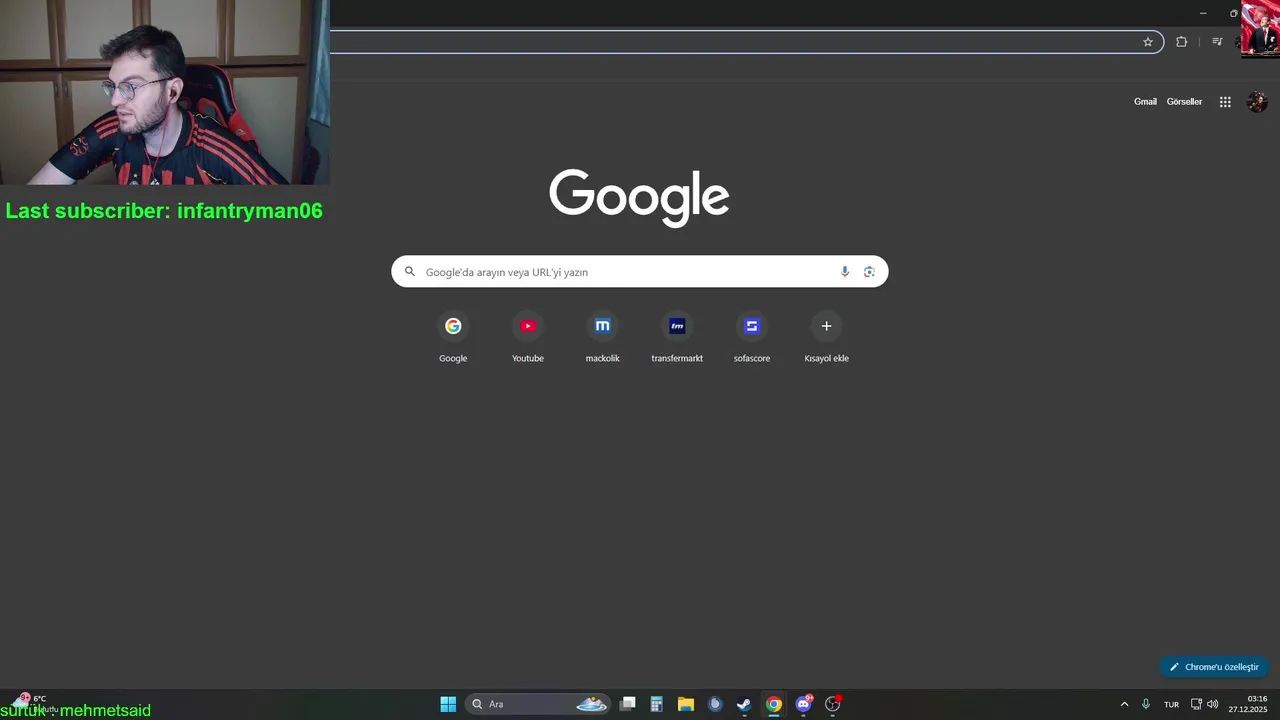Image resolution: width=1280 pixels, height=720 pixels.
Task: Start voice search with the microphone icon
Action: tap(845, 272)
